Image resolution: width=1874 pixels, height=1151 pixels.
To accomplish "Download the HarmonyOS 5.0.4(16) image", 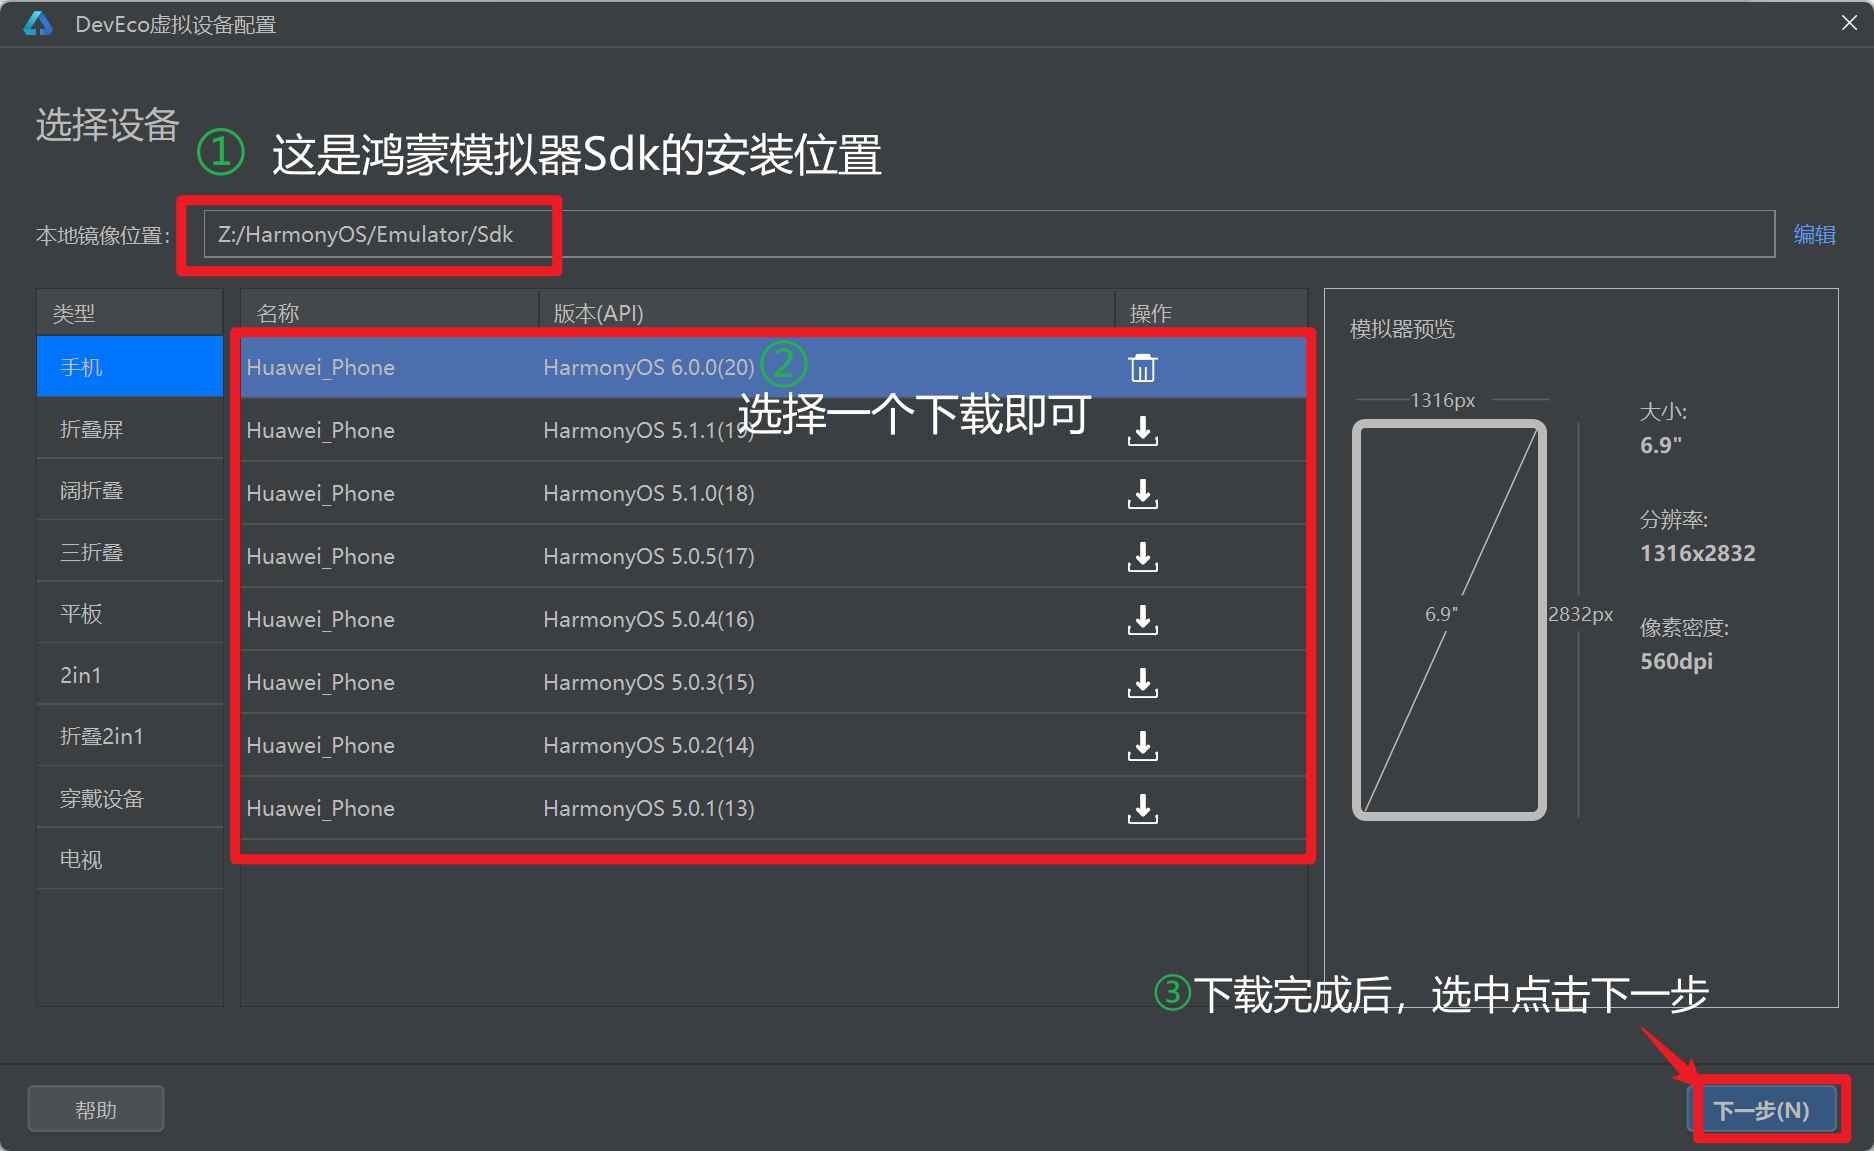I will (x=1142, y=620).
